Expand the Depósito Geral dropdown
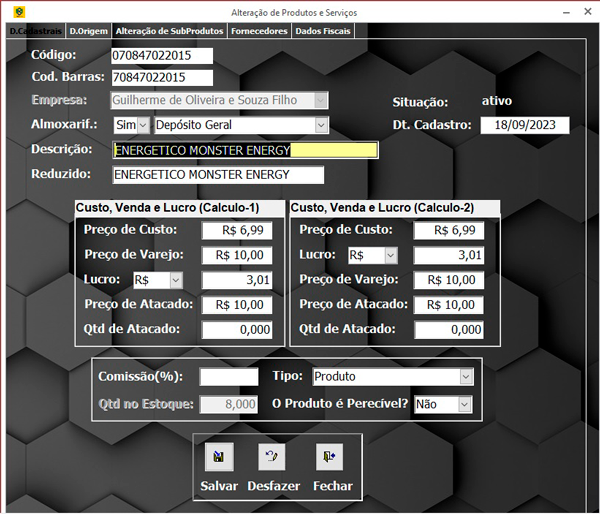Screen dimensions: 600x514 [x=321, y=125]
